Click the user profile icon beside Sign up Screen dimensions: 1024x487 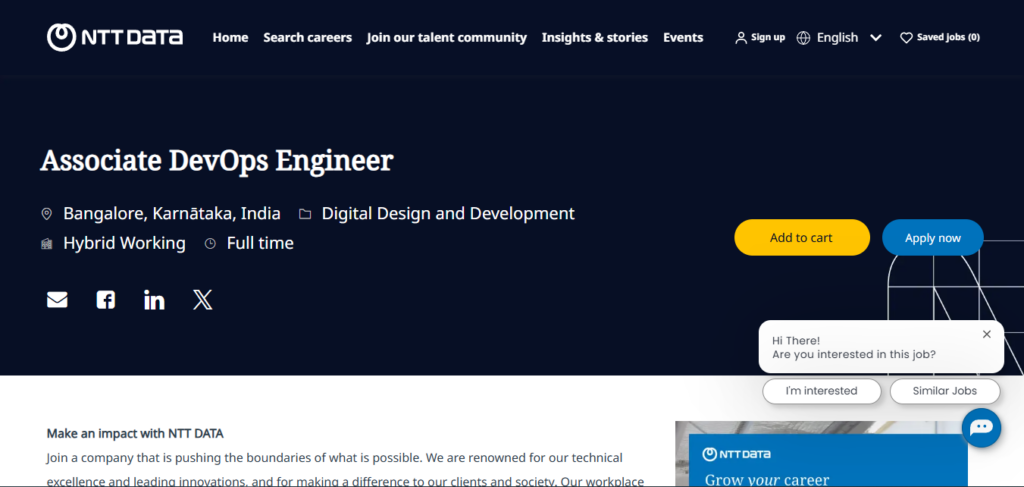point(741,38)
